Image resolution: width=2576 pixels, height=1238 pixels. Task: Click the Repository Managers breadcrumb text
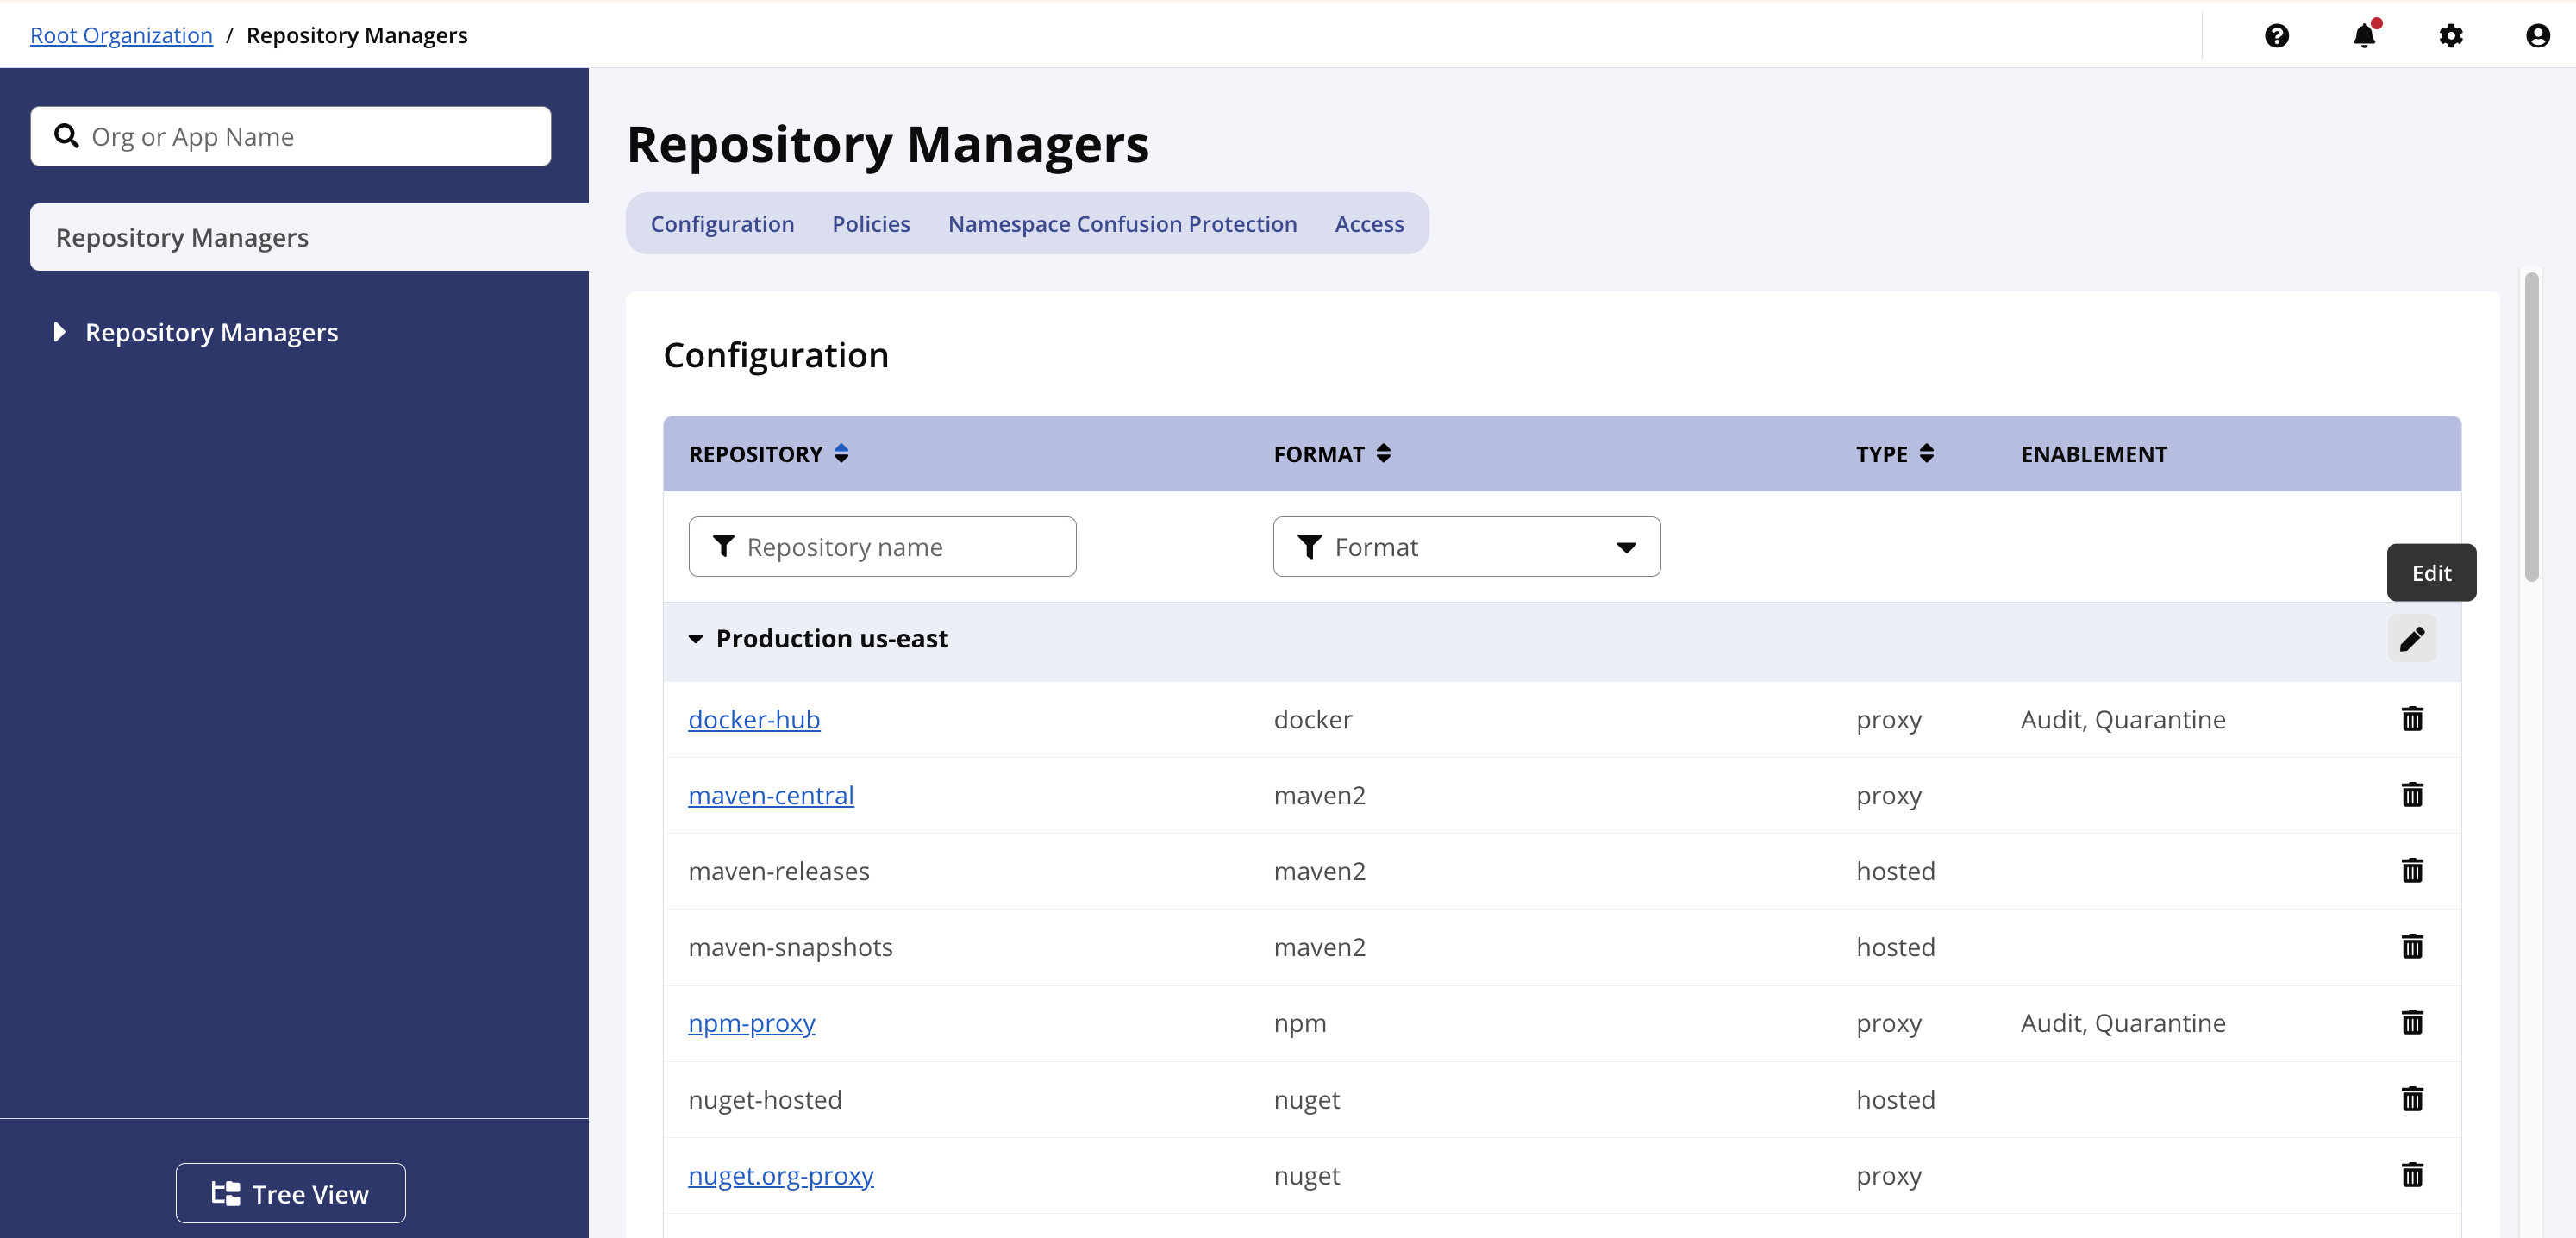(357, 36)
